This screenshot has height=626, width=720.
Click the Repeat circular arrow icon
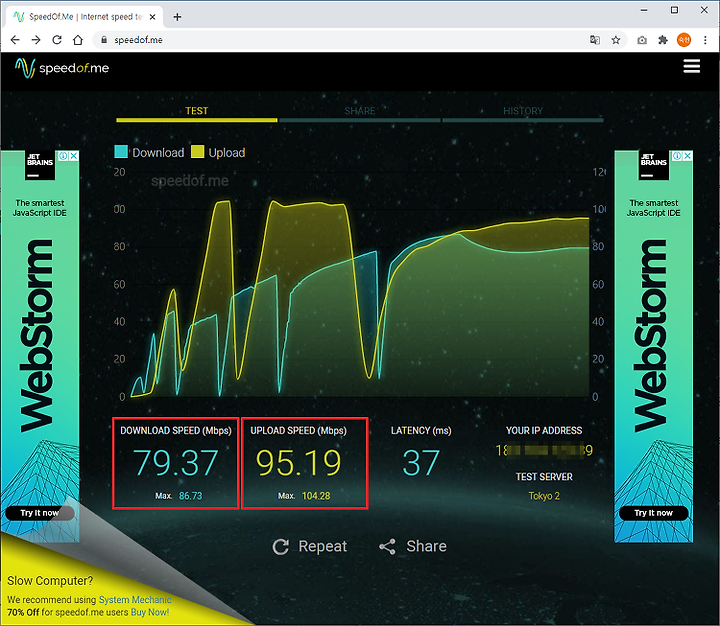[281, 547]
